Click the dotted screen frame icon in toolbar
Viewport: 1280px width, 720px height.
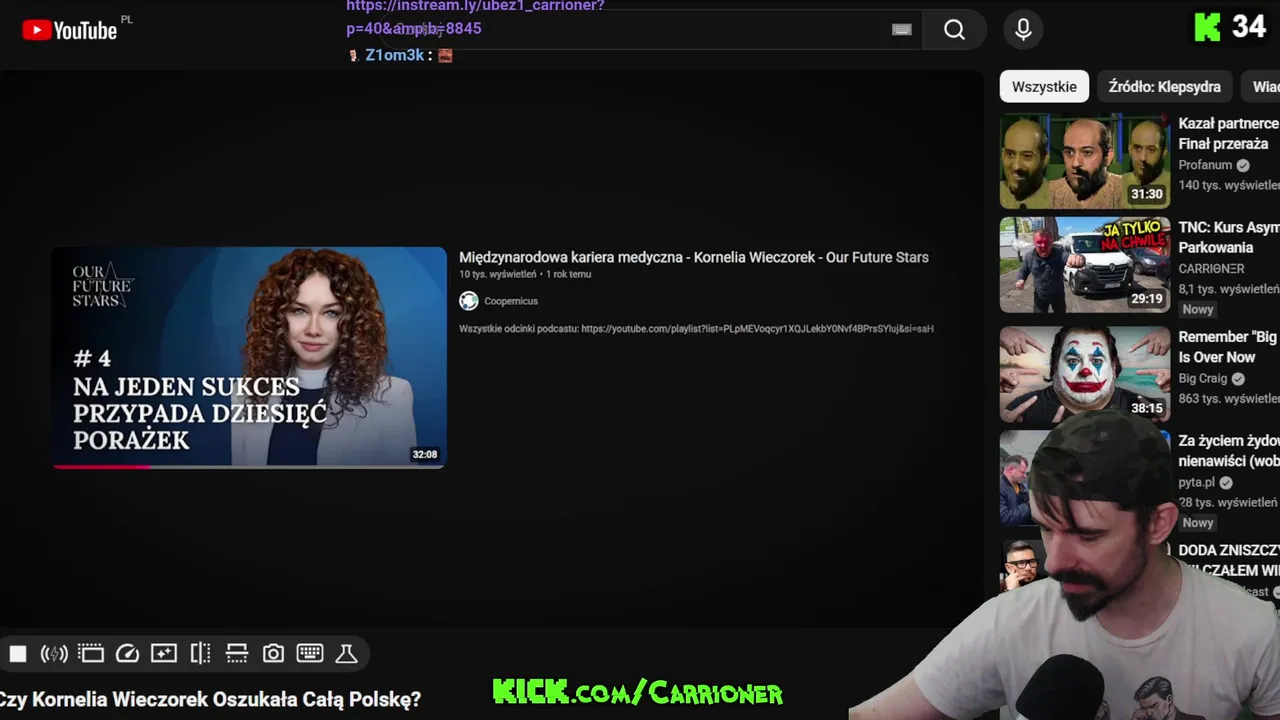point(91,654)
